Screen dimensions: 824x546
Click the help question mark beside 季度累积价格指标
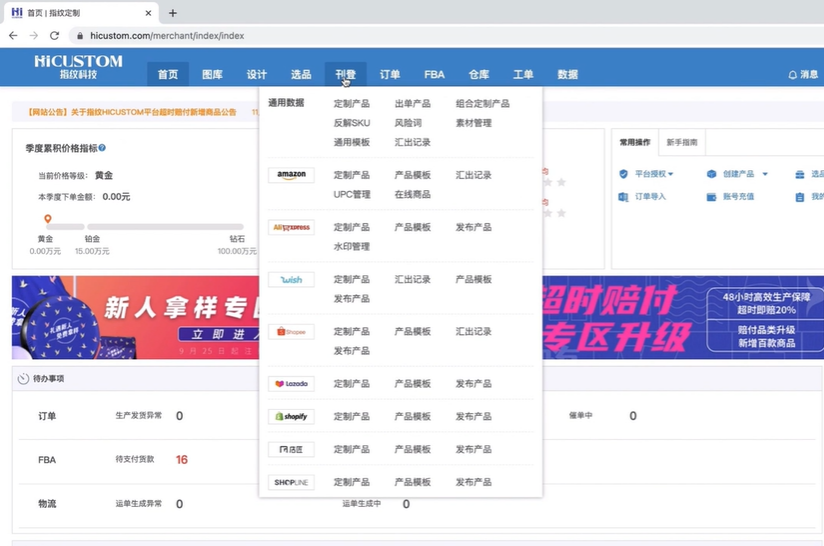pyautogui.click(x=102, y=148)
